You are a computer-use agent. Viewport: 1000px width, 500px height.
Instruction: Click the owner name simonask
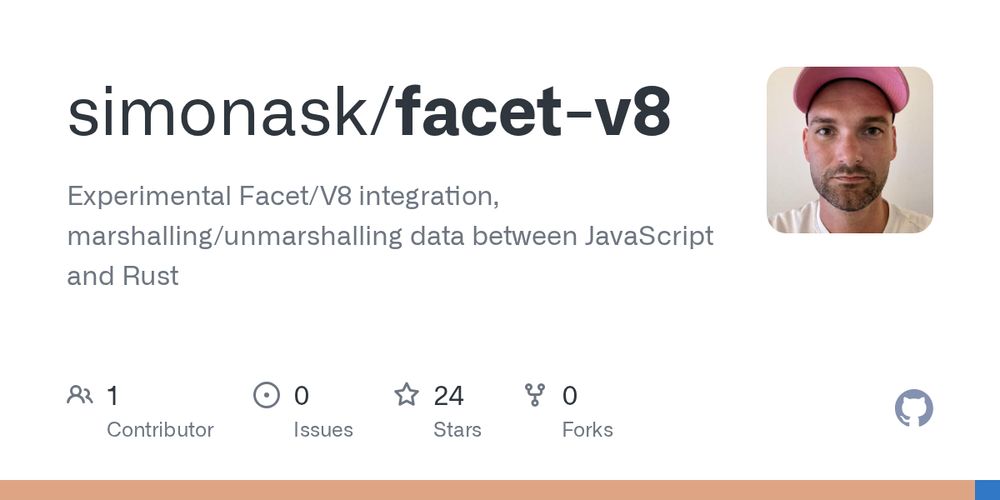coord(217,112)
